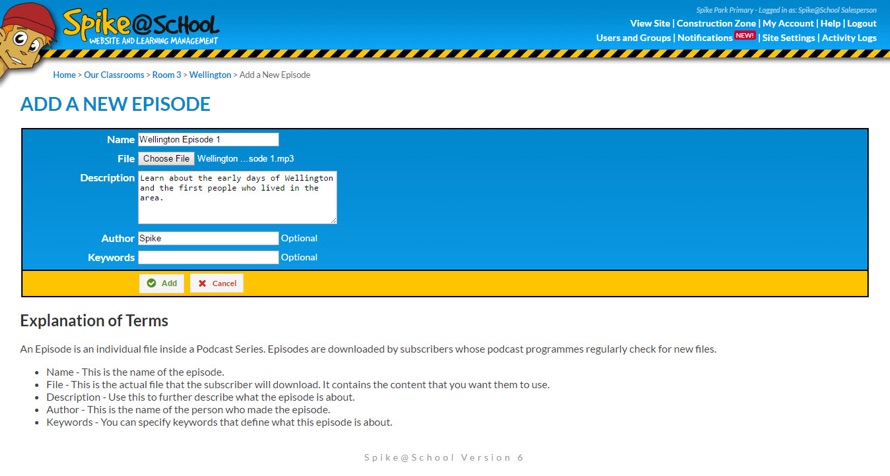View Activity Logs
This screenshot has width=890, height=476.
[x=849, y=38]
